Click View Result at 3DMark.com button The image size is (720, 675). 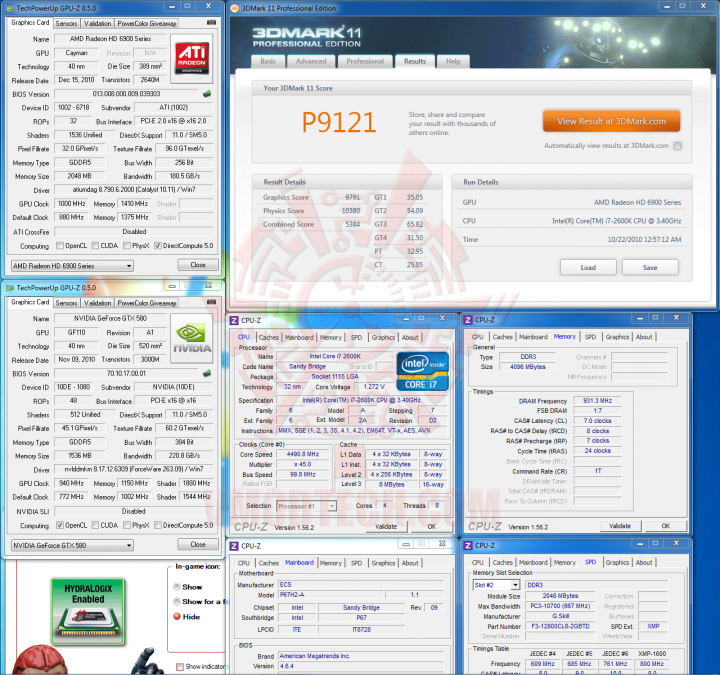tap(611, 121)
